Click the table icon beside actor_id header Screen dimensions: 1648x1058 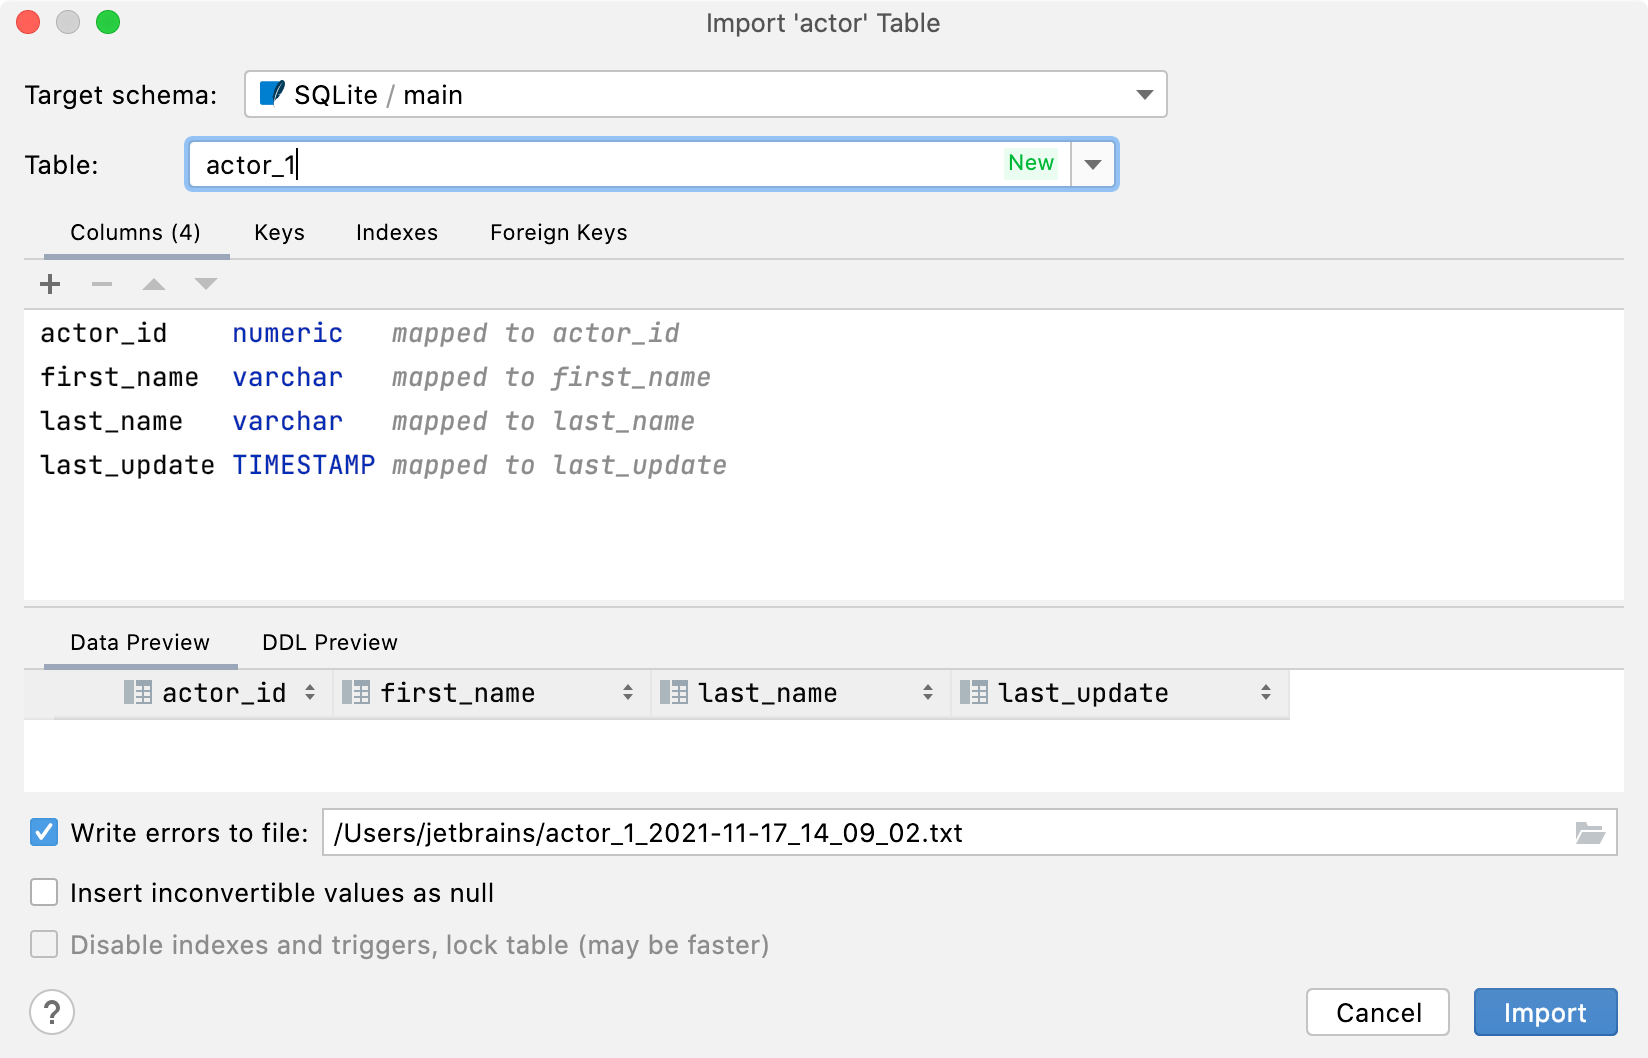136,692
